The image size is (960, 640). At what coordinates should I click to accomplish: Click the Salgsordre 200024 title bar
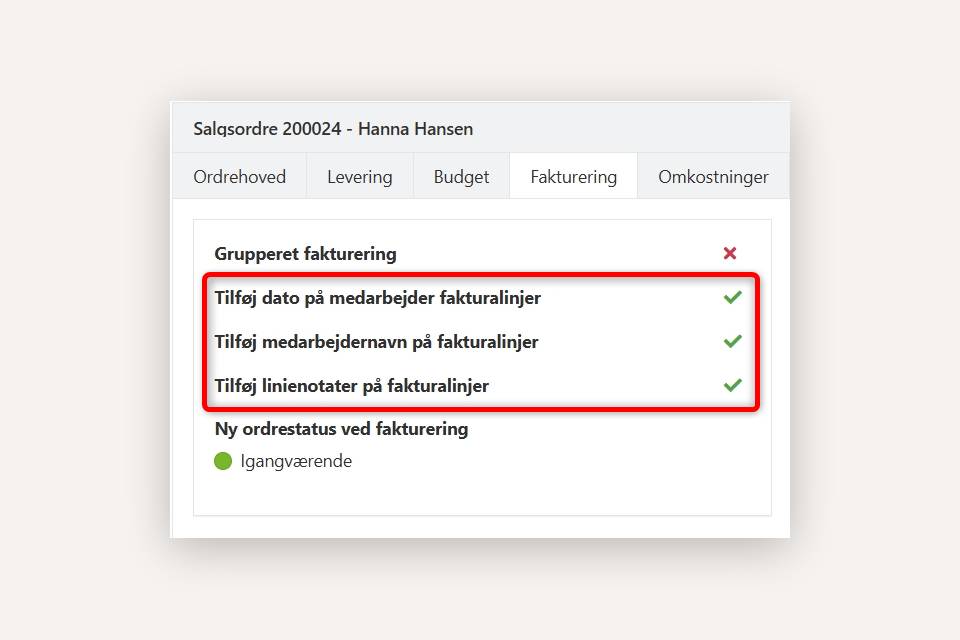point(333,128)
